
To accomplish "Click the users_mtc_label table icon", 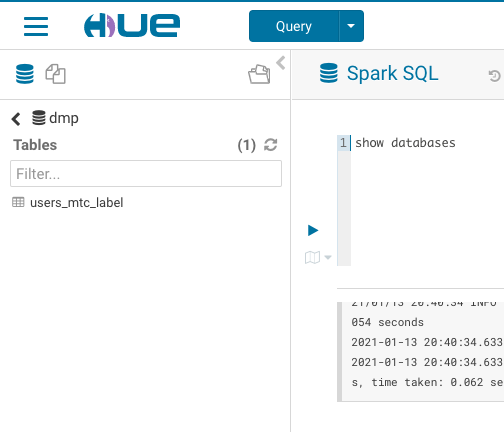I will [x=18, y=202].
